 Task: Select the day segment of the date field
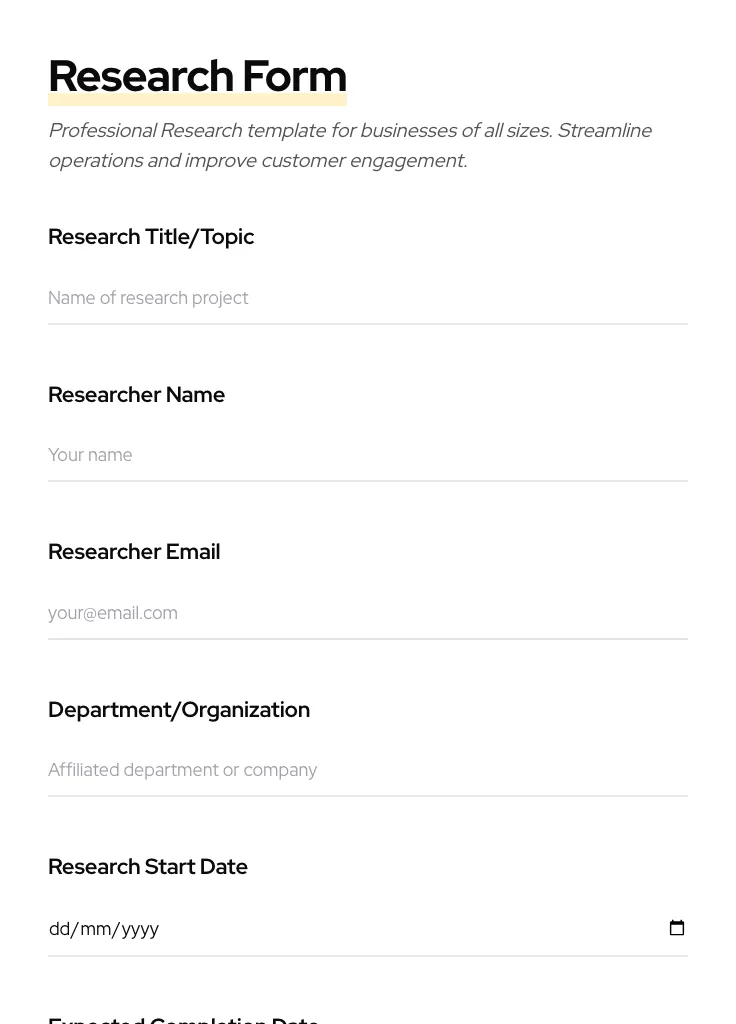(58, 929)
